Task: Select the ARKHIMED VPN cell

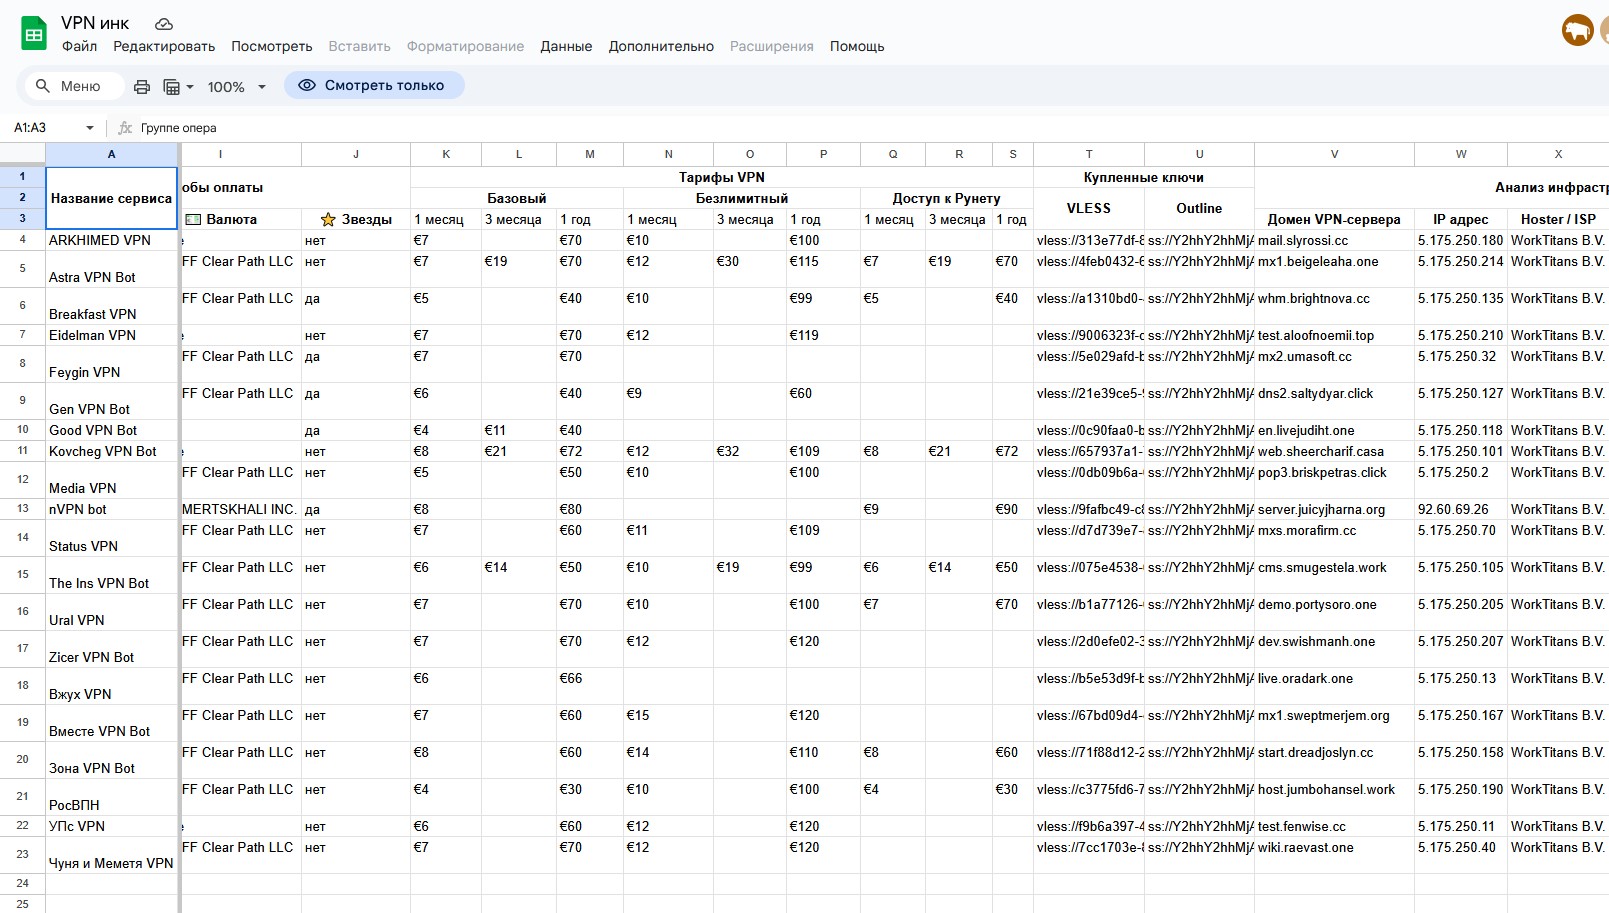Action: pyautogui.click(x=111, y=240)
